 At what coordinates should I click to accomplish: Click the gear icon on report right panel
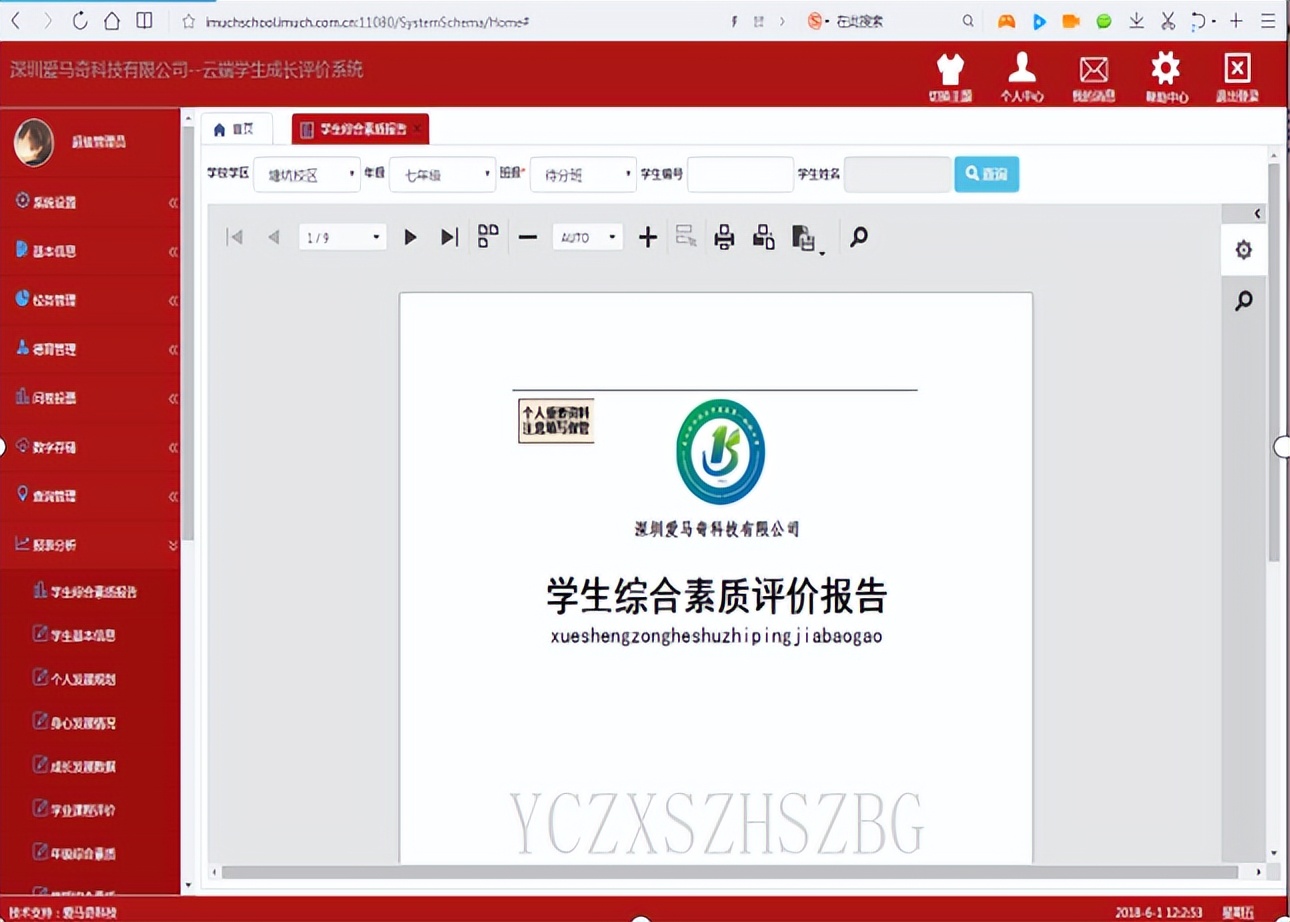[1244, 249]
